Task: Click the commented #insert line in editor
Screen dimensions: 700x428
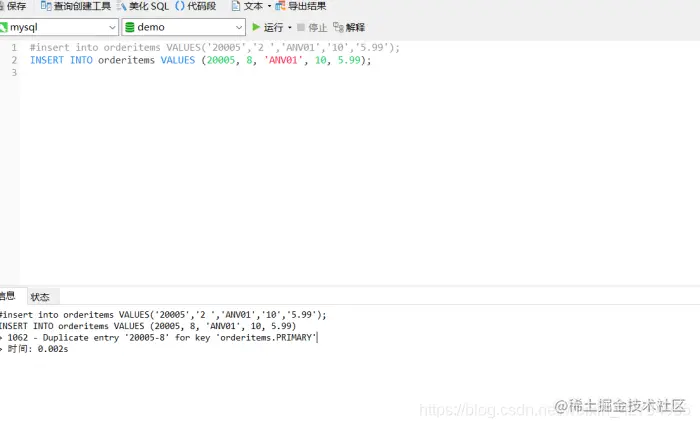Action: pos(215,47)
